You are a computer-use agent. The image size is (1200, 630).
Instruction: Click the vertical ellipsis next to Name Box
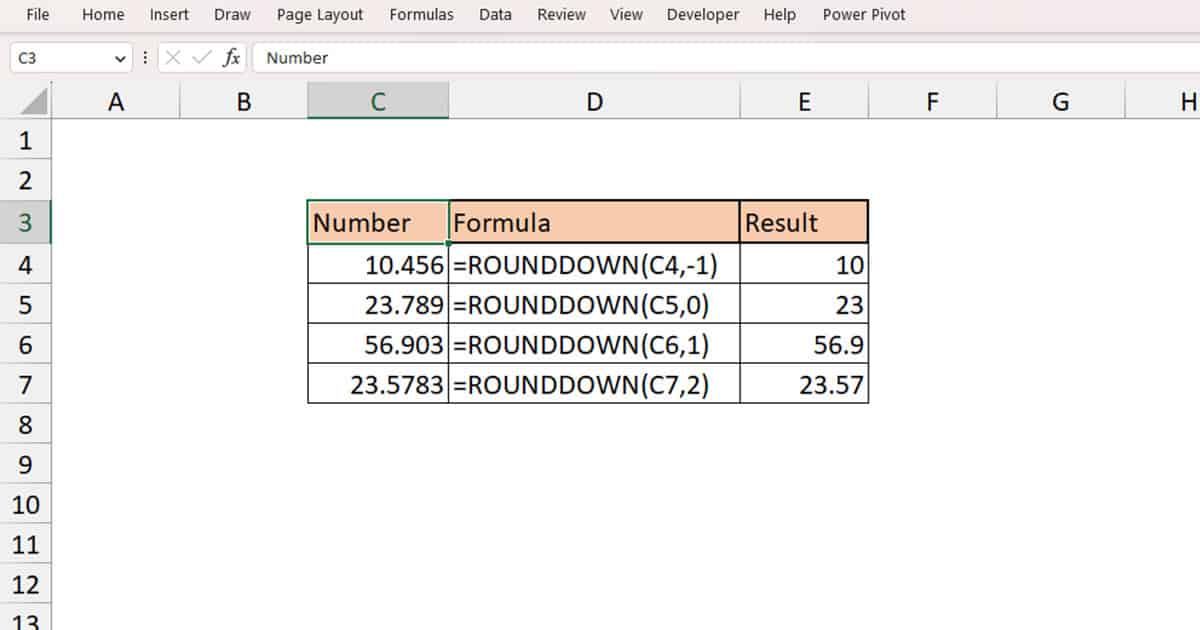[x=145, y=58]
